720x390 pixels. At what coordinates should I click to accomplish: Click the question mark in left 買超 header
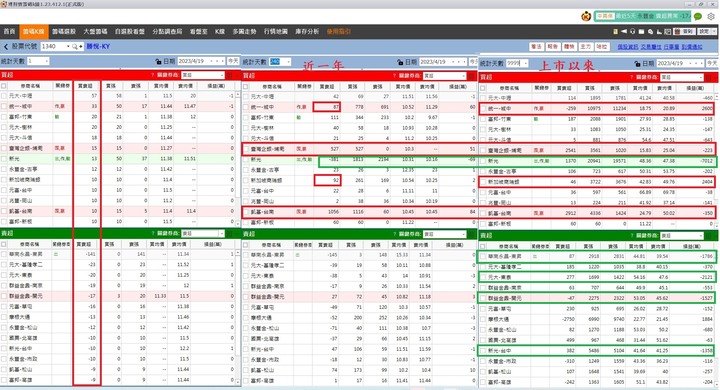pos(152,75)
